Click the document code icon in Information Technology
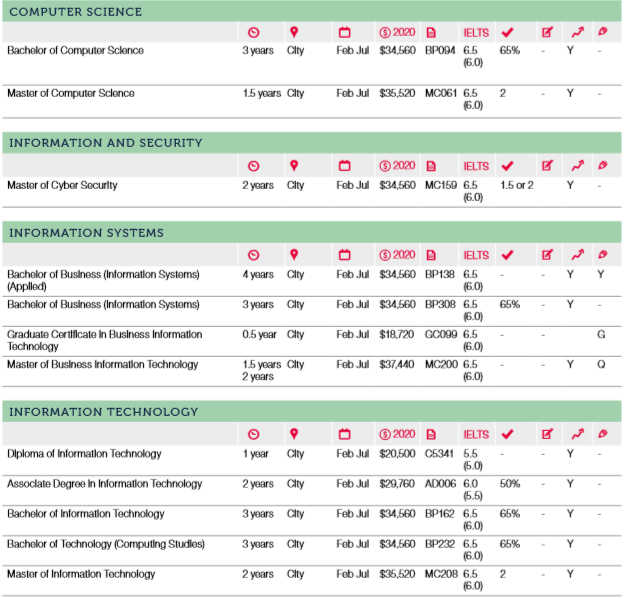The image size is (625, 598). click(x=431, y=435)
